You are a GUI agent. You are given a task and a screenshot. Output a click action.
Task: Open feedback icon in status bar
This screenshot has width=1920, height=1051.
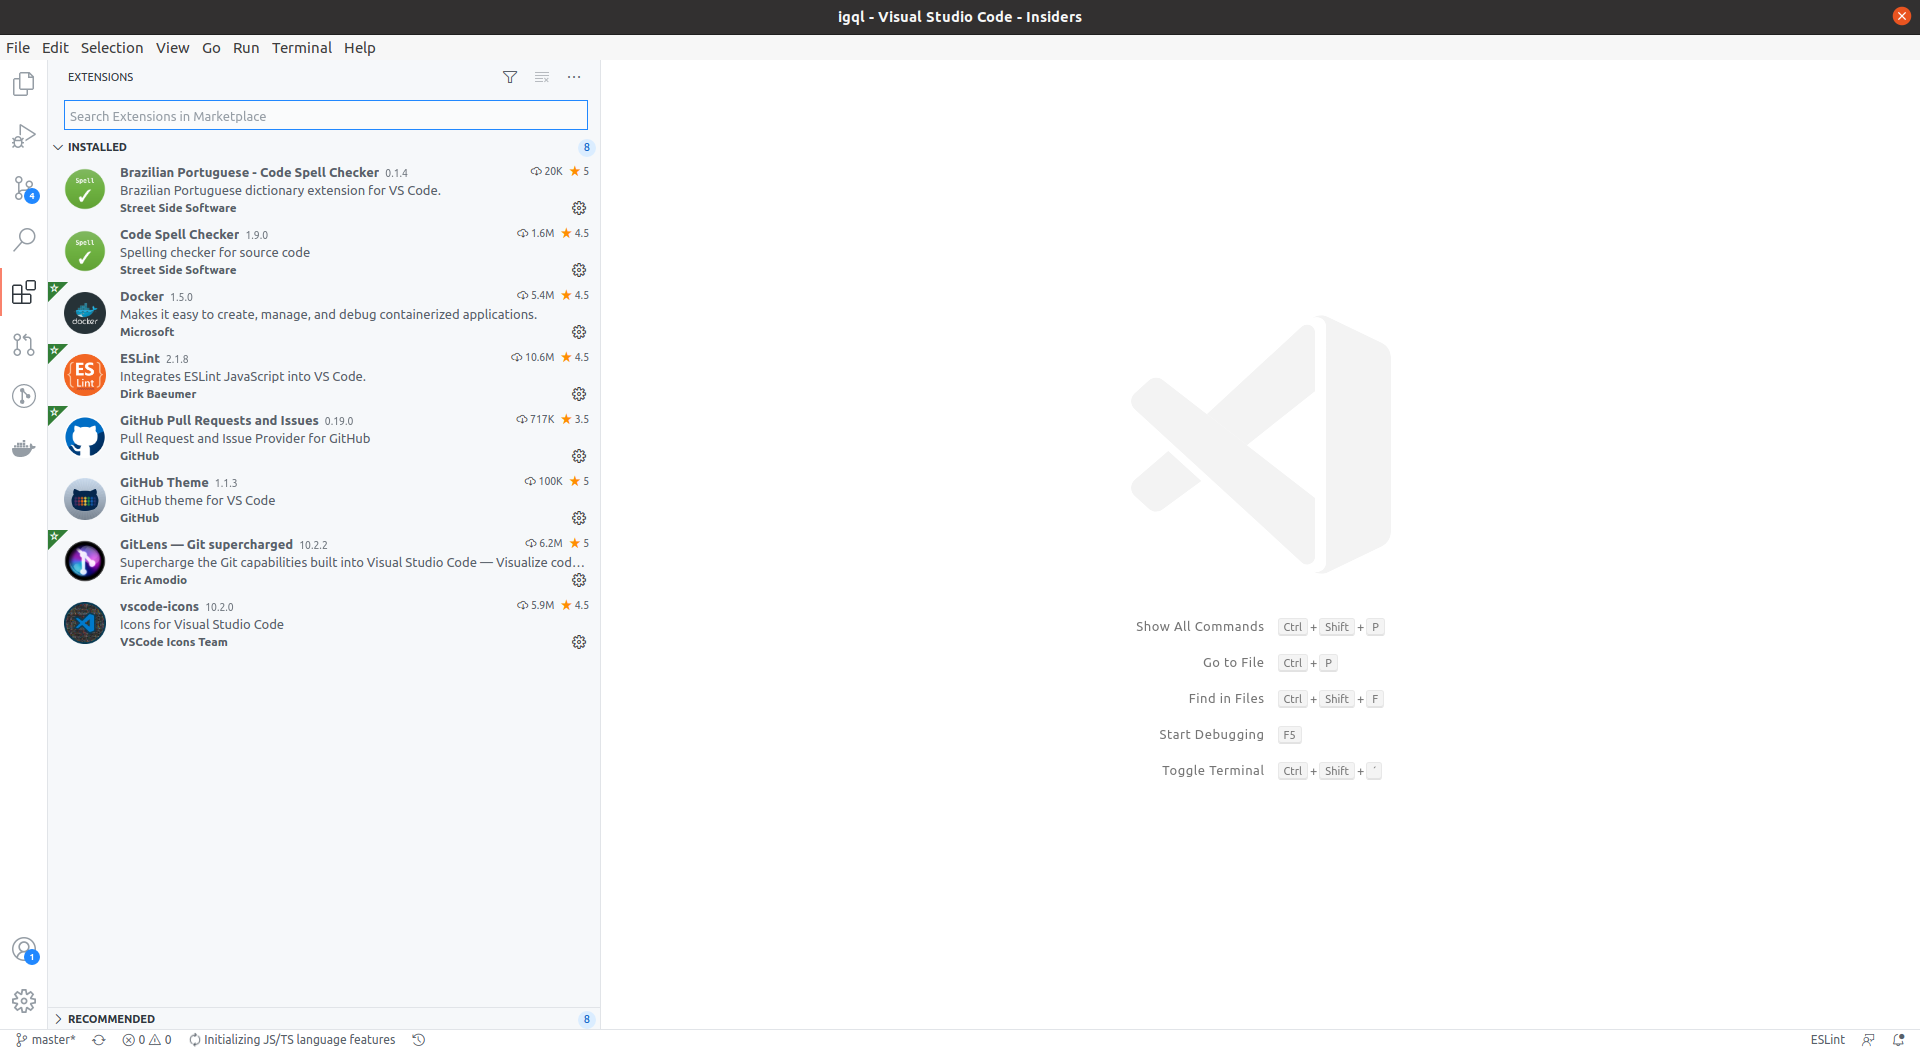click(x=1868, y=1040)
